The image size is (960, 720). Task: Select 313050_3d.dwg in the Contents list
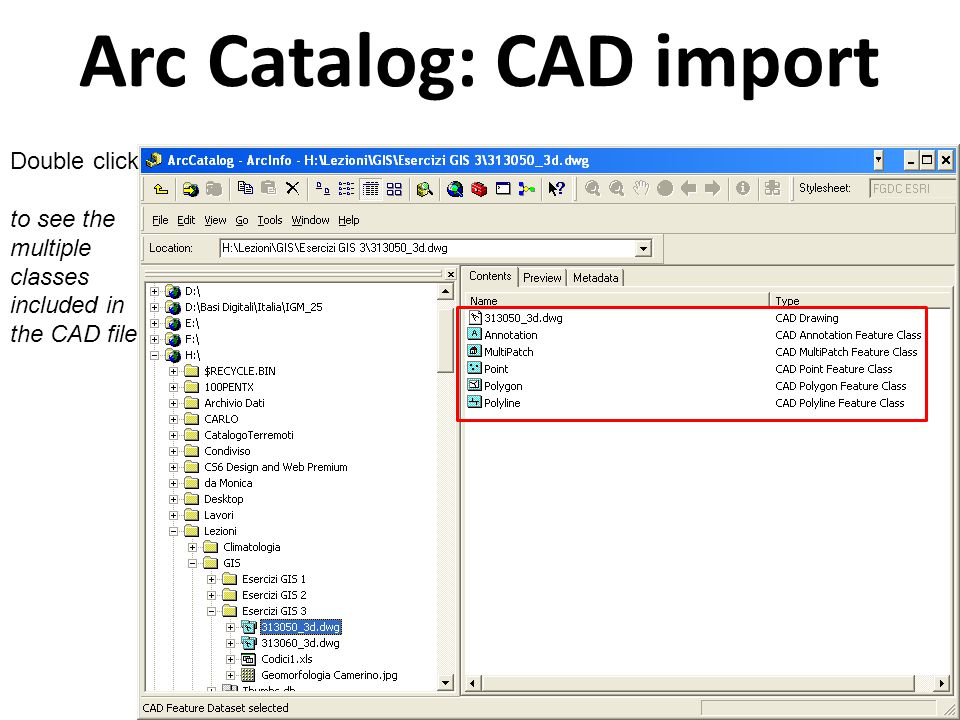pos(516,318)
